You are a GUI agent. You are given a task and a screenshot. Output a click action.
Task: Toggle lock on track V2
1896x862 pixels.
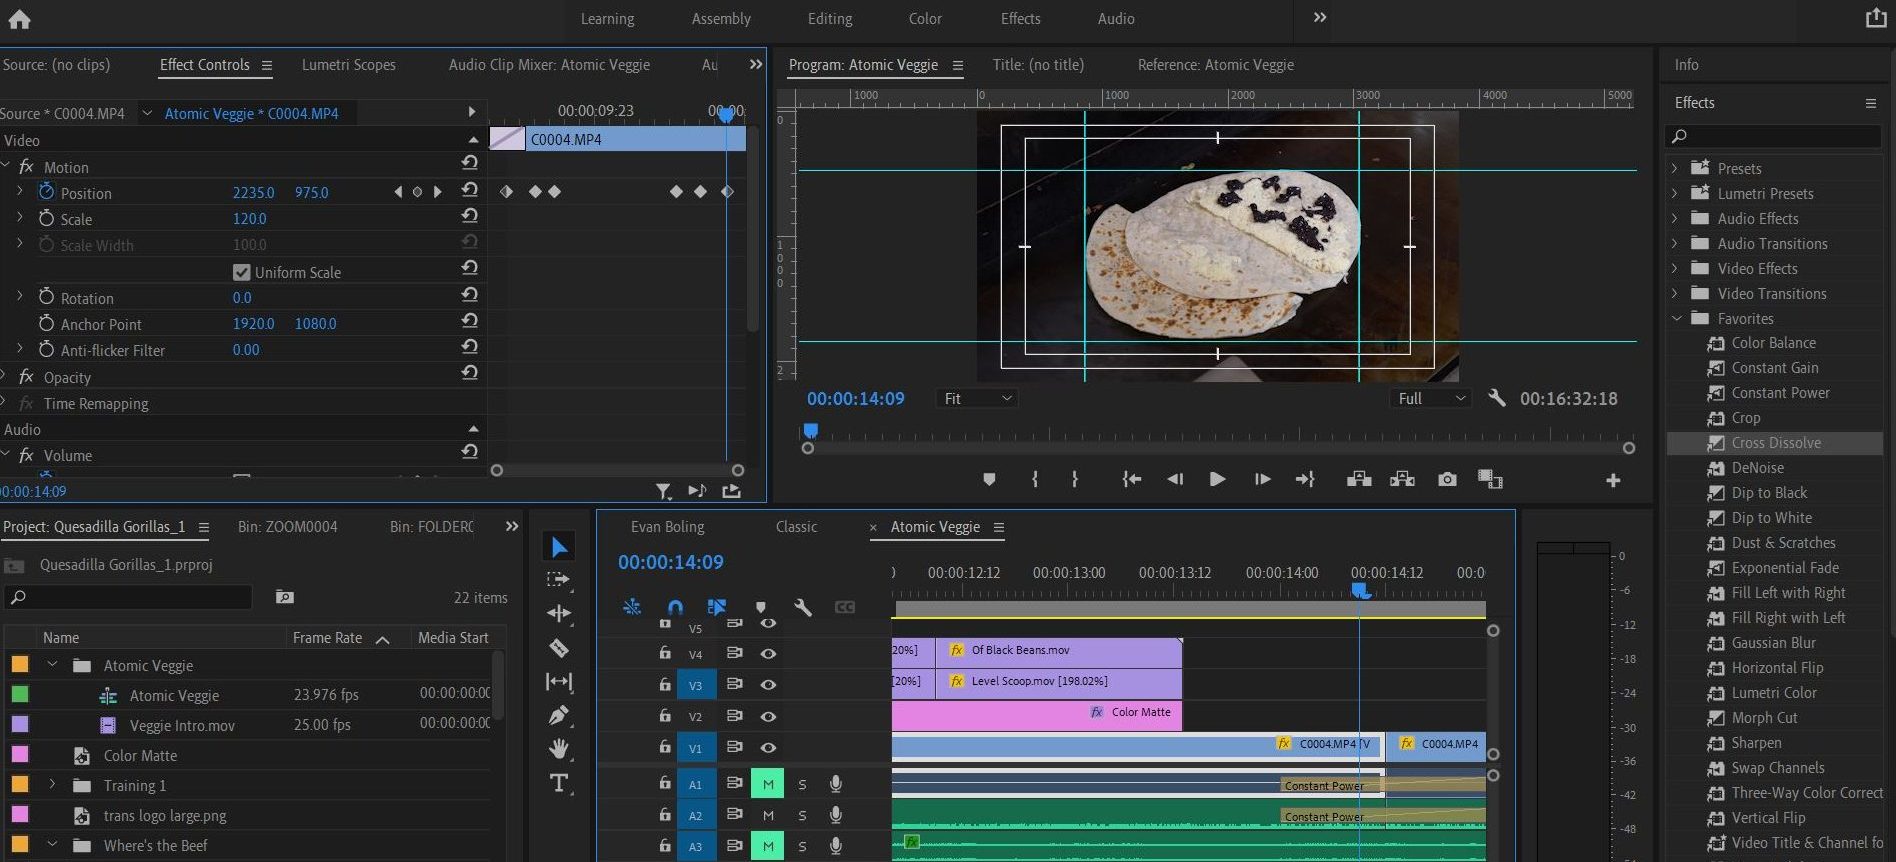click(x=664, y=716)
